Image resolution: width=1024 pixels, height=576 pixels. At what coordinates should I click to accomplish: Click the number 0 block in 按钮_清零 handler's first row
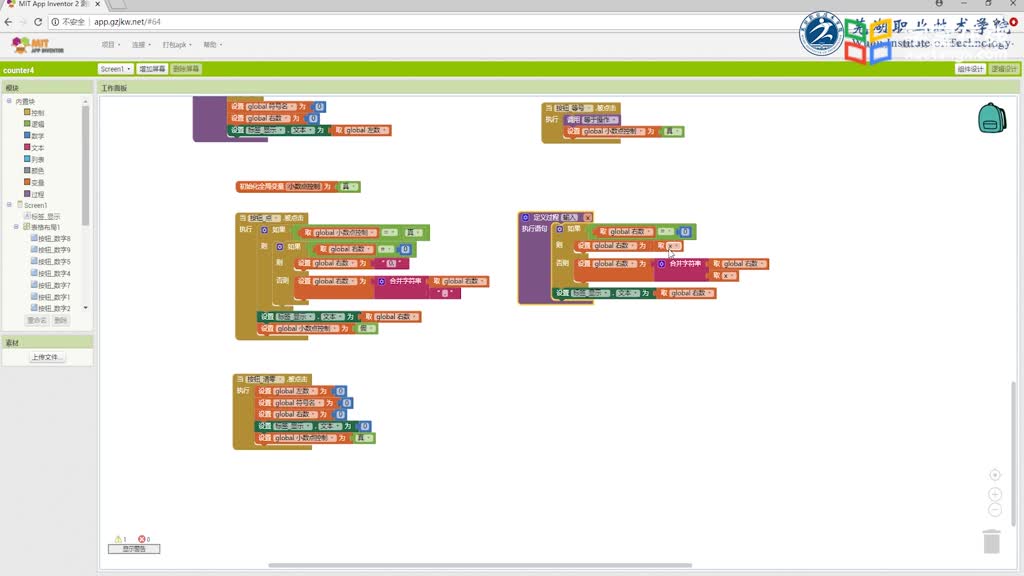tap(340, 391)
